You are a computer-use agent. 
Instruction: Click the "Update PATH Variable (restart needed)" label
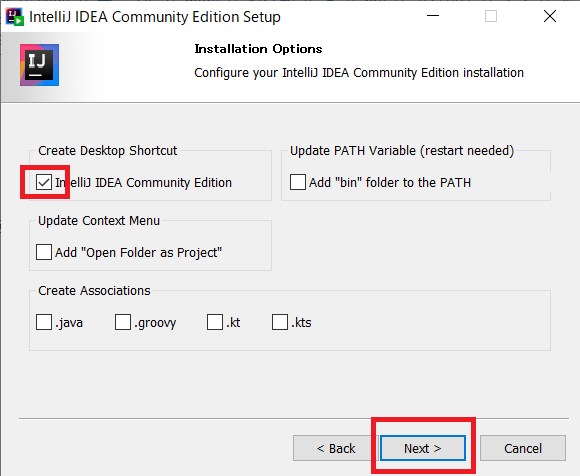402,151
